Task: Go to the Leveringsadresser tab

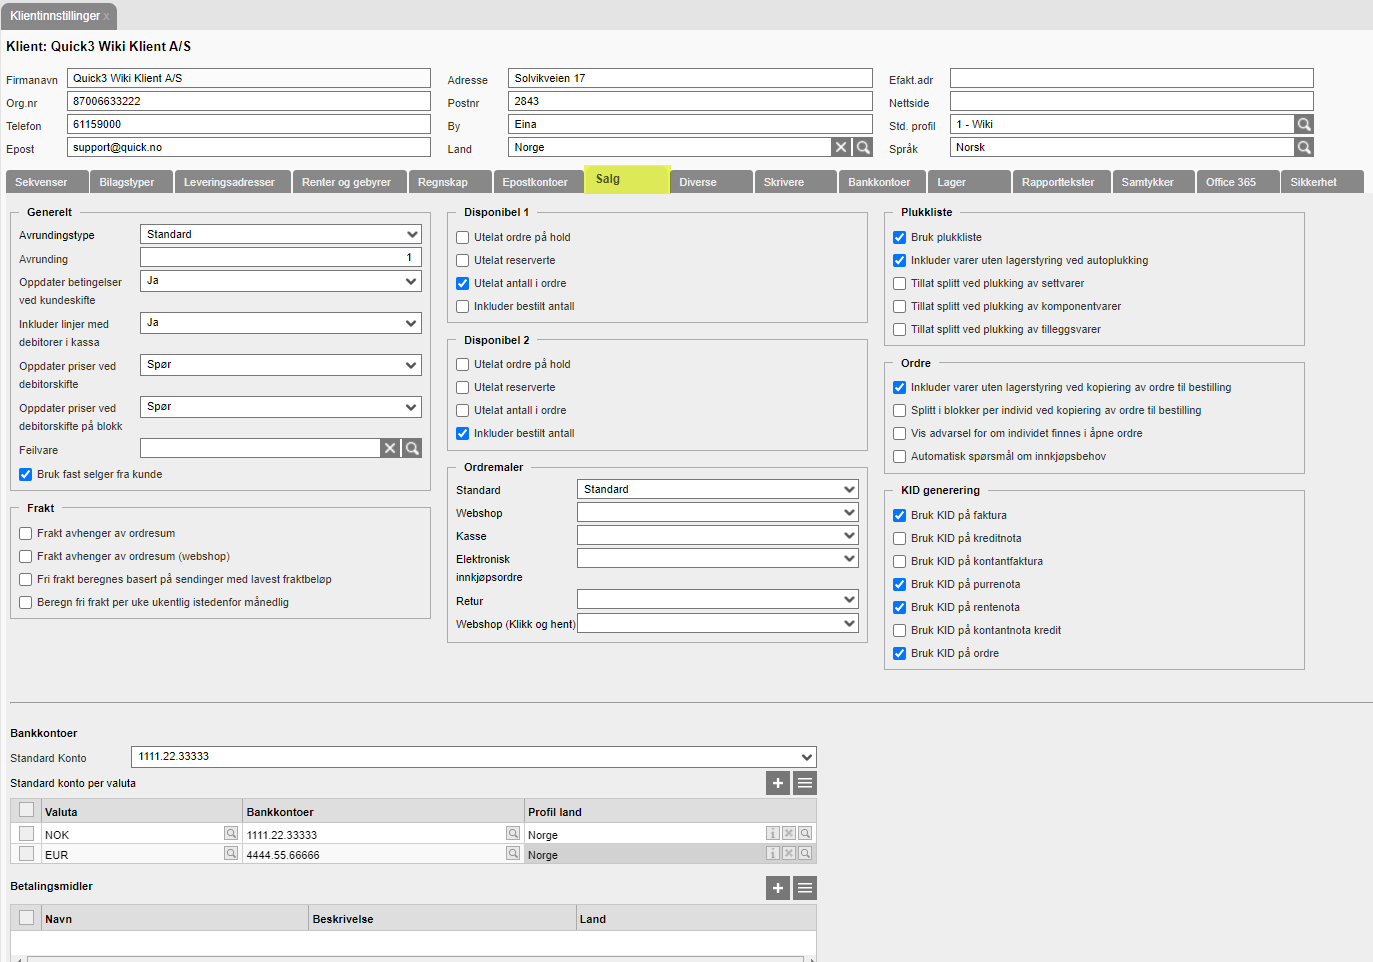Action: (233, 182)
